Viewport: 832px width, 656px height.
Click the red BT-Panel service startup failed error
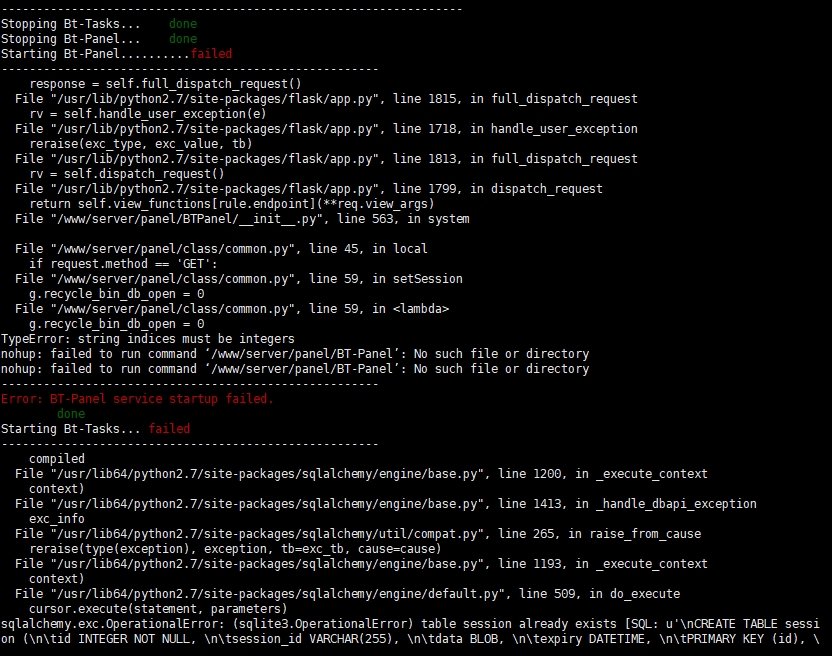click(x=137, y=398)
